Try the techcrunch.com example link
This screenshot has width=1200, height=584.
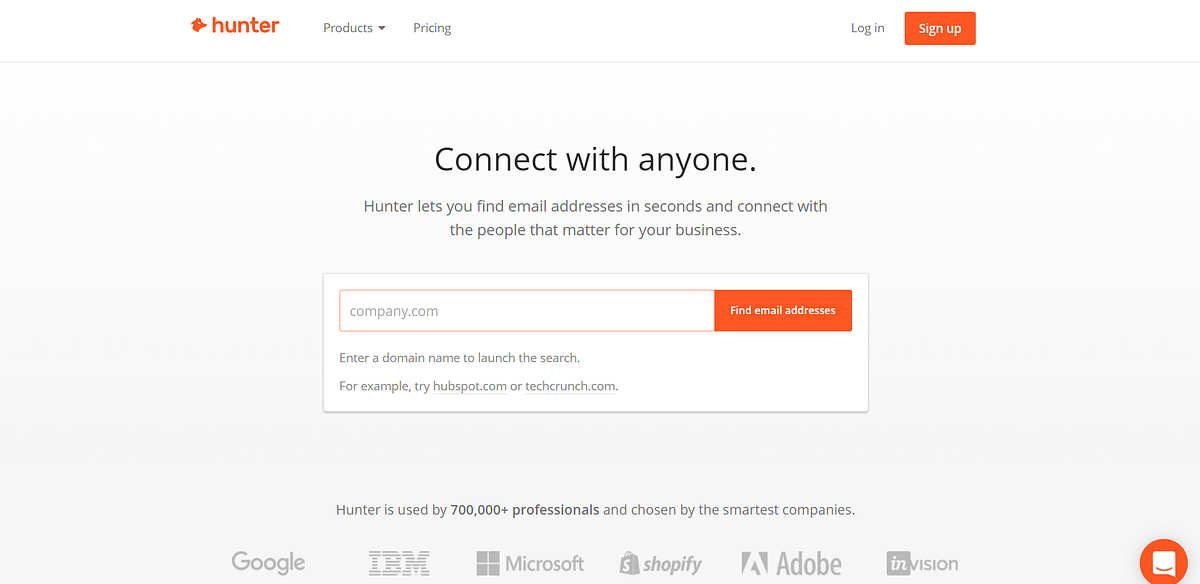pyautogui.click(x=571, y=386)
